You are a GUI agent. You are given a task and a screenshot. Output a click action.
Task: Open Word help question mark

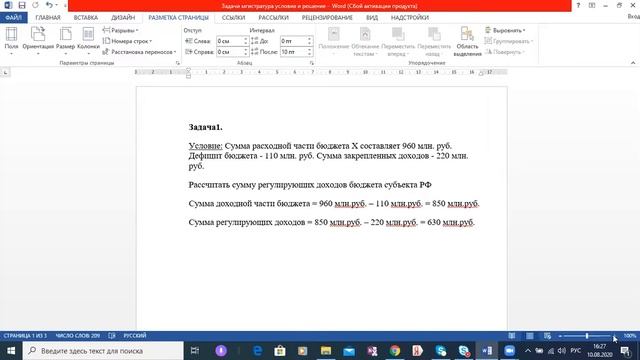point(578,5)
